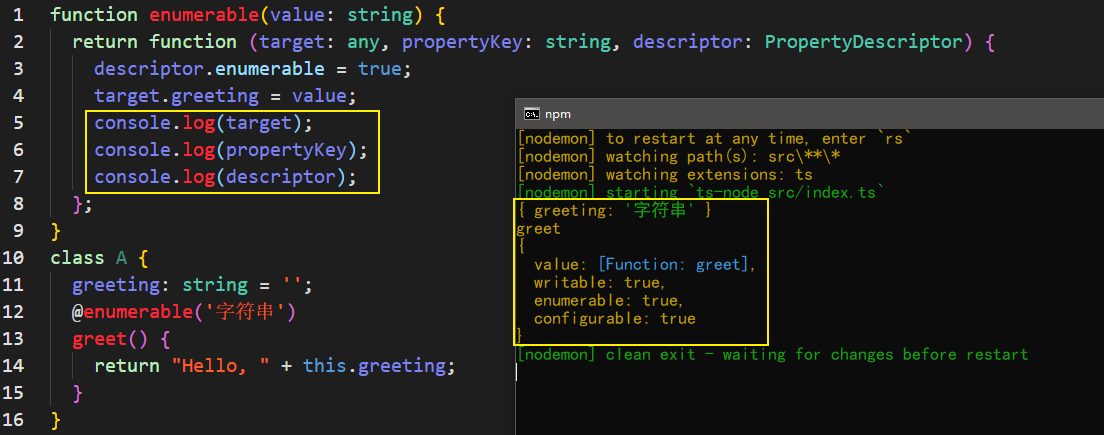Screen dimensions: 1104x435
Task: Click line number 12 in the editor gutter
Action: [x=12, y=312]
